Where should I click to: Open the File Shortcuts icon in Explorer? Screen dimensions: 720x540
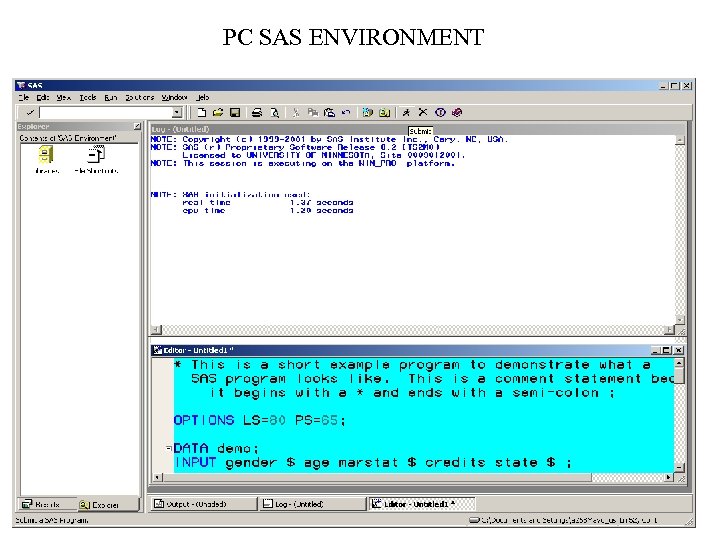[x=96, y=160]
